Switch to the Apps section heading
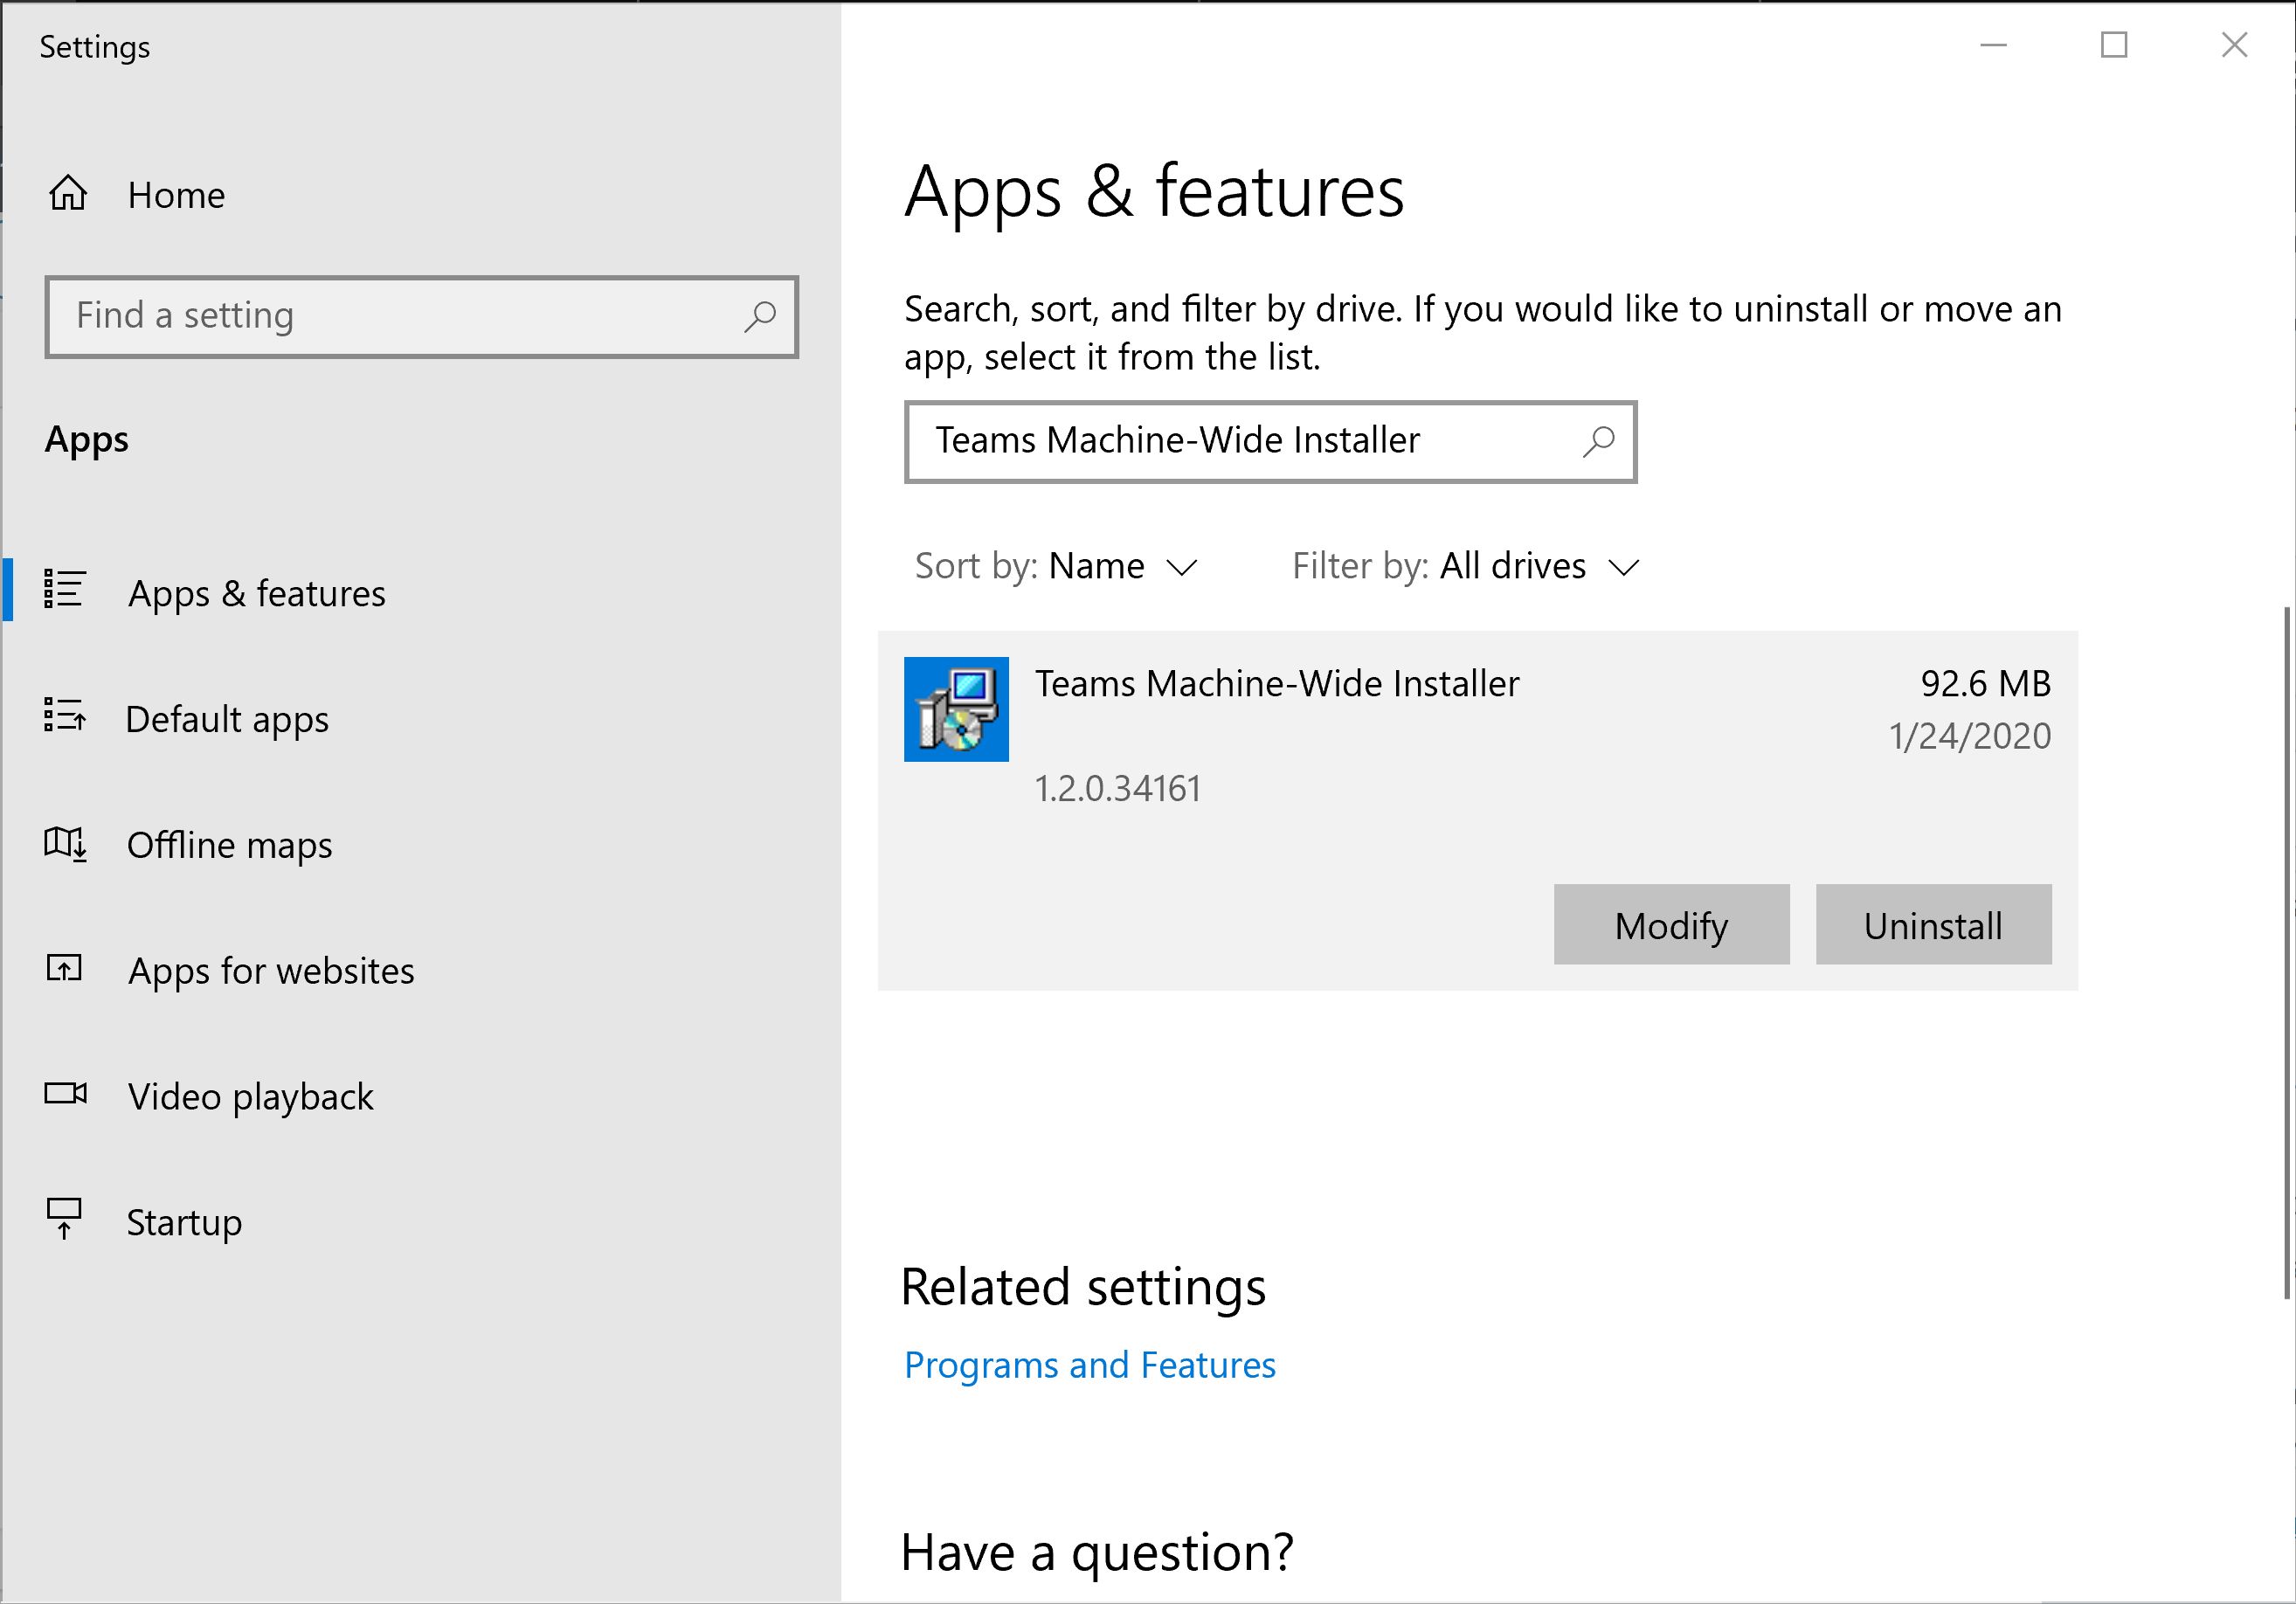Screen dimensions: 2296x1604 (x=87, y=440)
